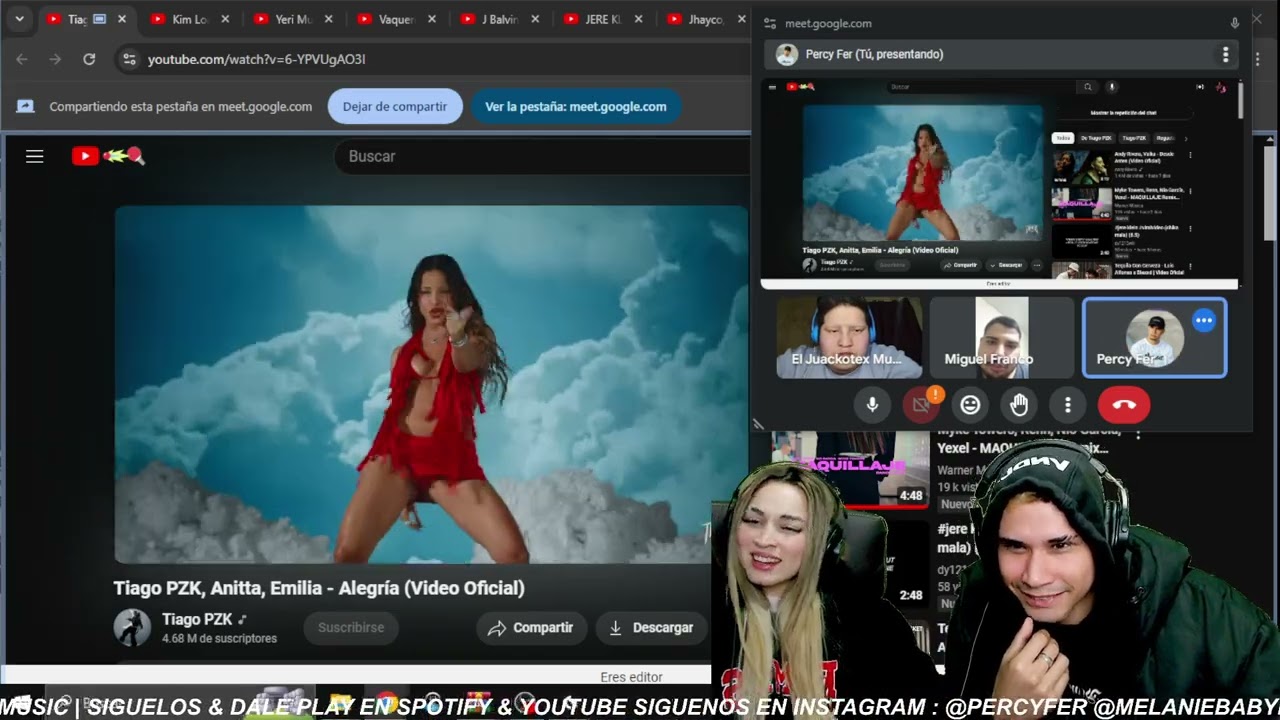Toggle microphone in Meet popup
The image size is (1280, 720).
tap(872, 405)
